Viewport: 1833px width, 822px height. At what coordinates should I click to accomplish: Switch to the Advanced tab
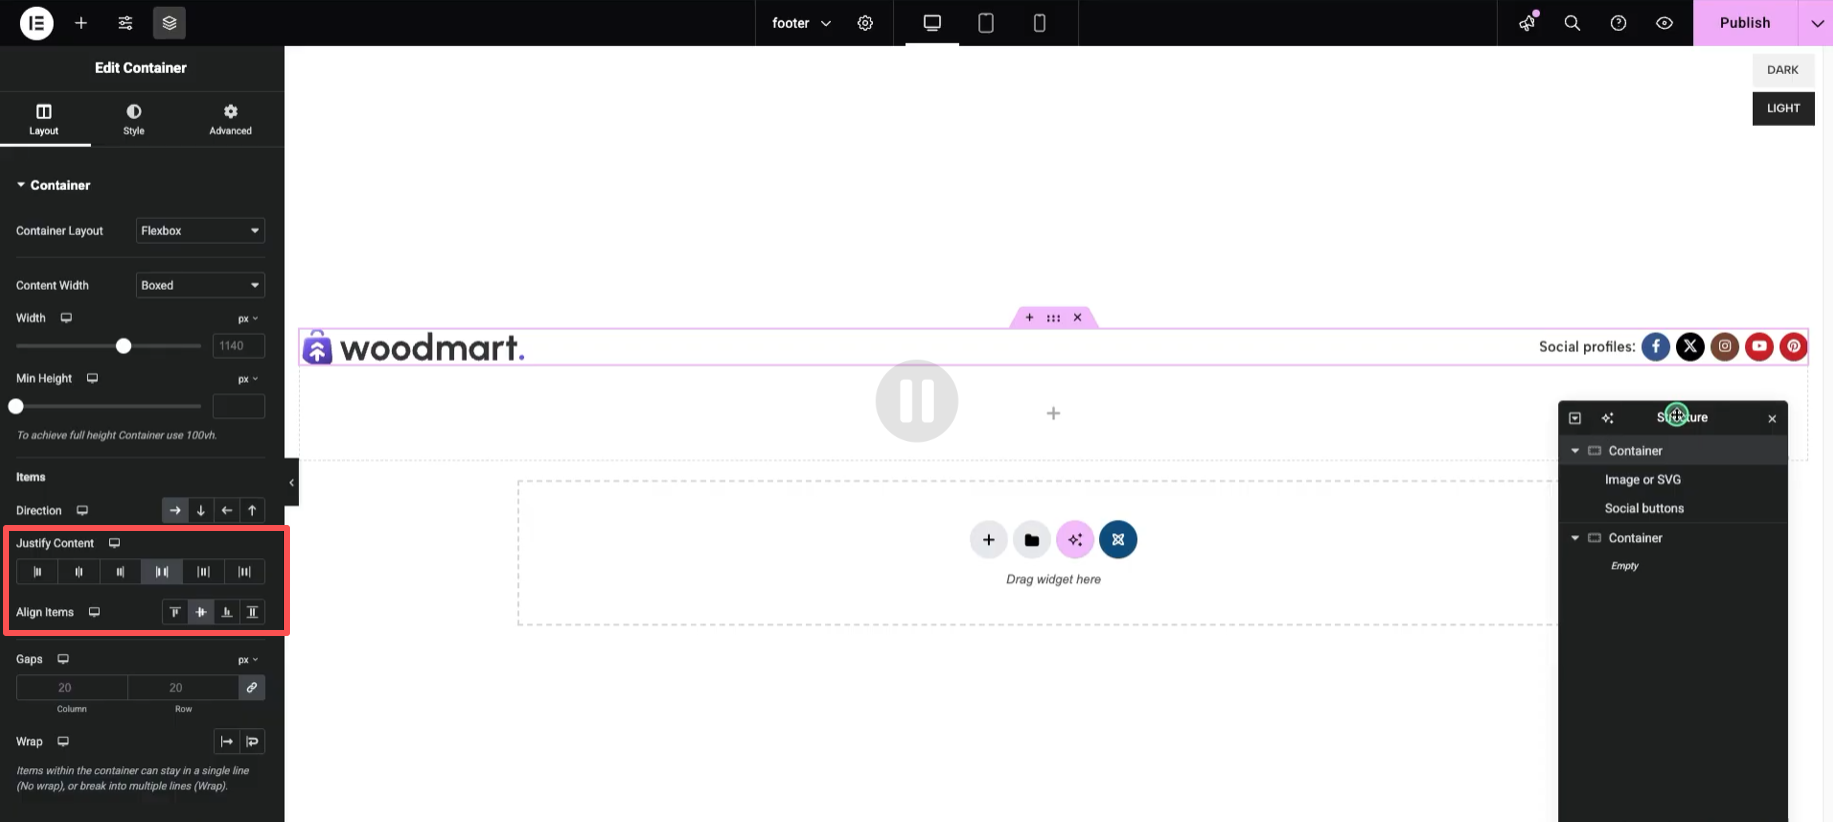pyautogui.click(x=230, y=119)
